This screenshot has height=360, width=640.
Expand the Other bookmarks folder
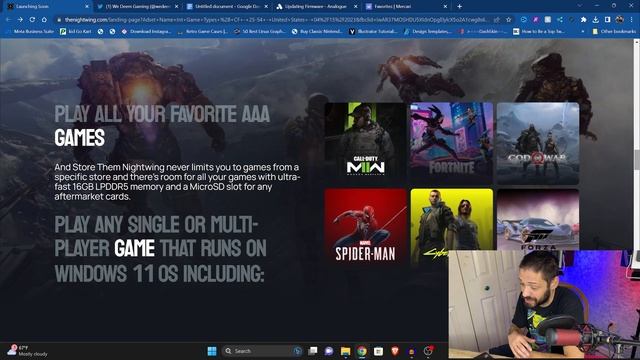click(x=614, y=31)
